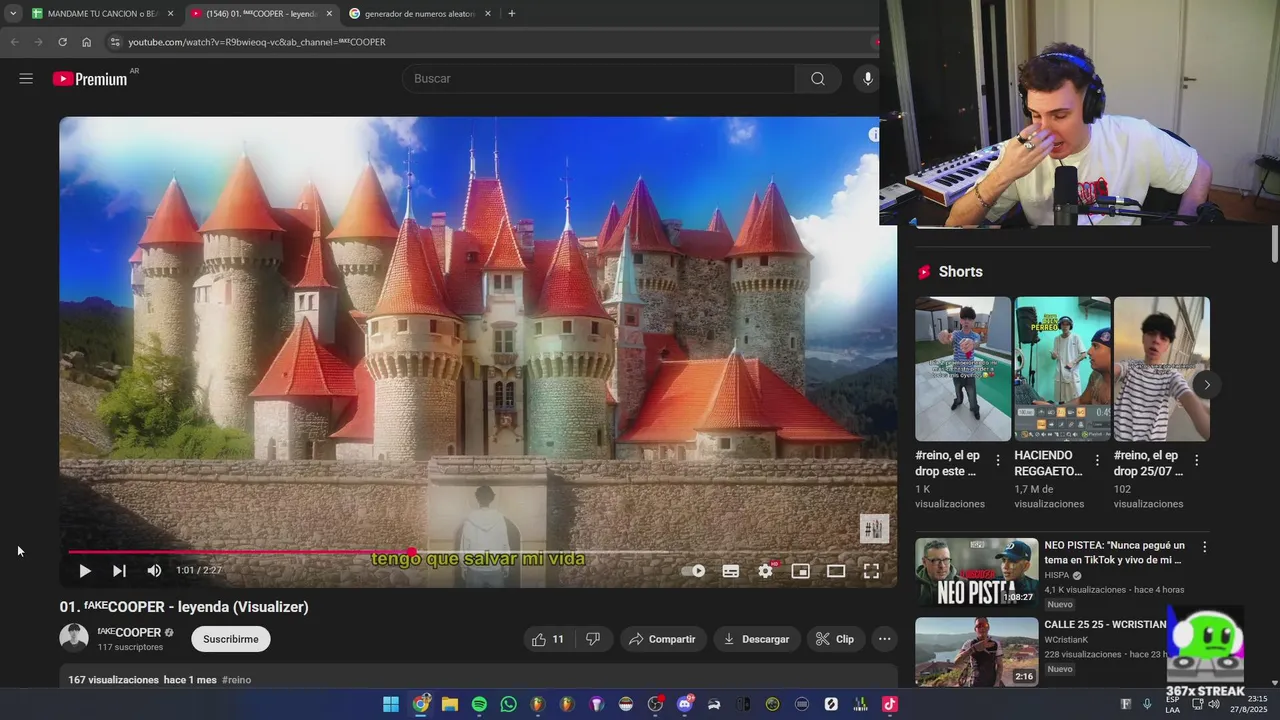Dislike the video
This screenshot has width=1280, height=720.
click(593, 639)
